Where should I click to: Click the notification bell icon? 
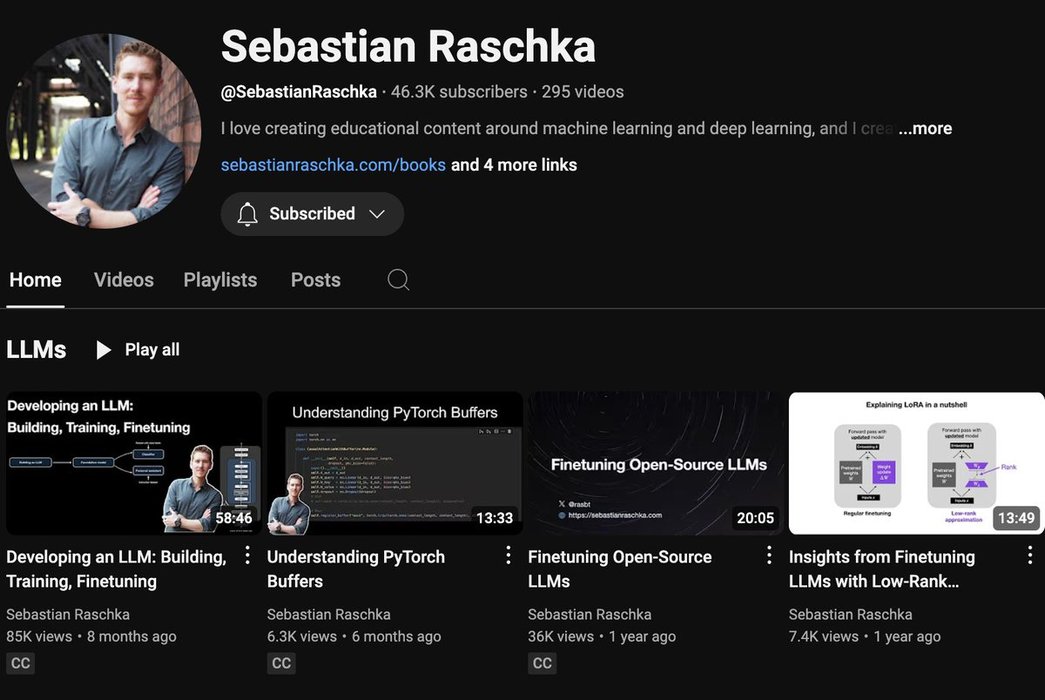tap(247, 214)
